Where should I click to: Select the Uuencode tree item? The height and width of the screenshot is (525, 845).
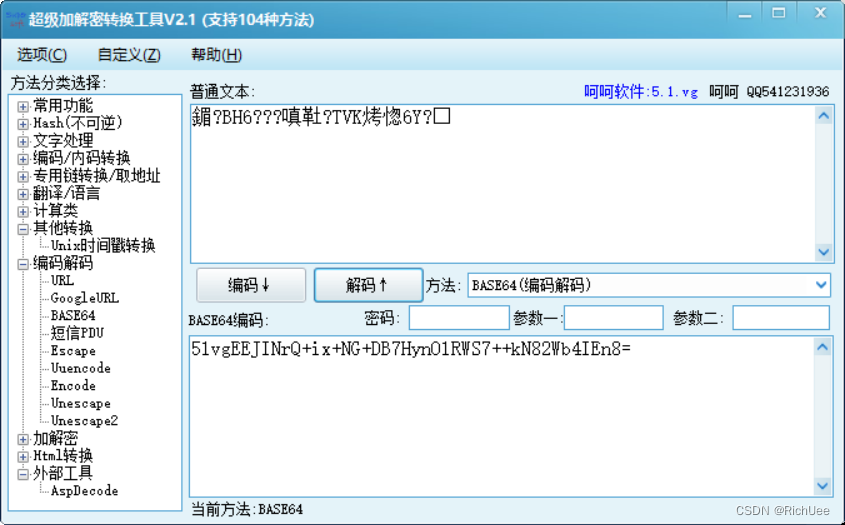[81, 368]
